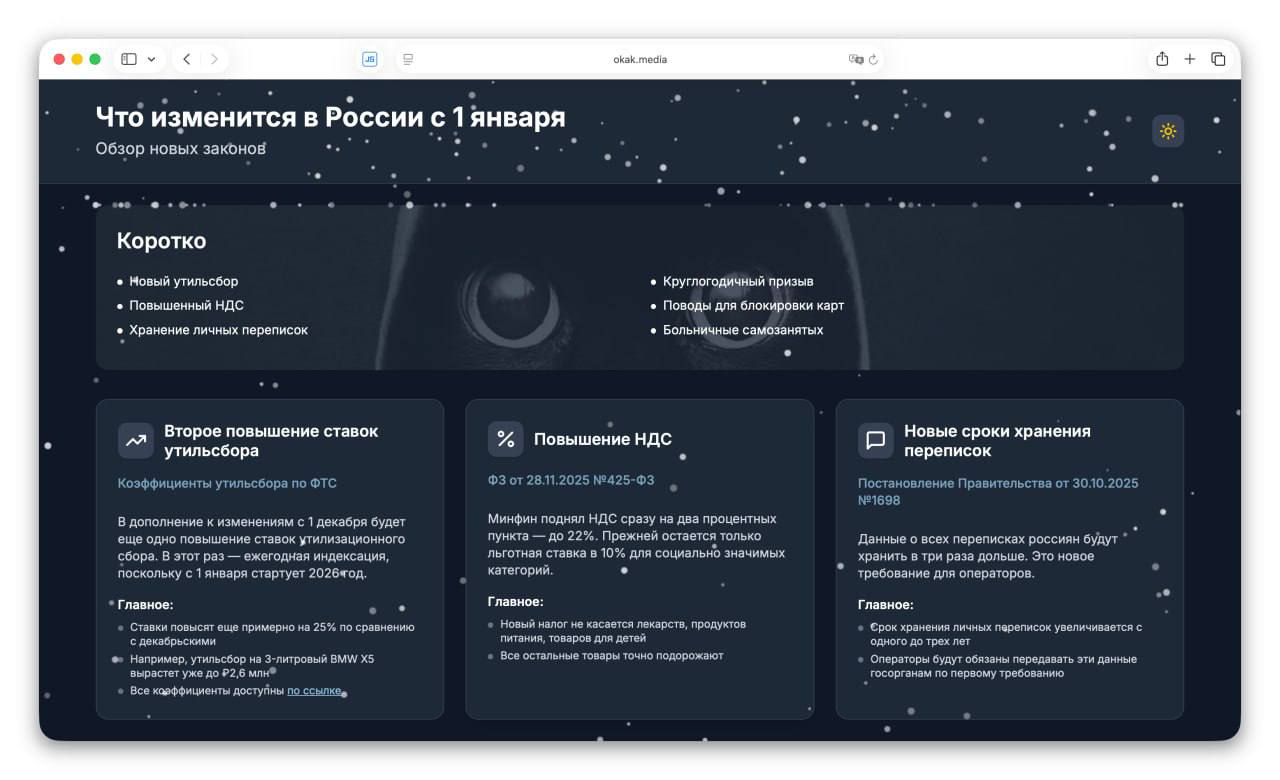Toggle the light theme sun icon
1280x780 pixels.
pos(1167,131)
